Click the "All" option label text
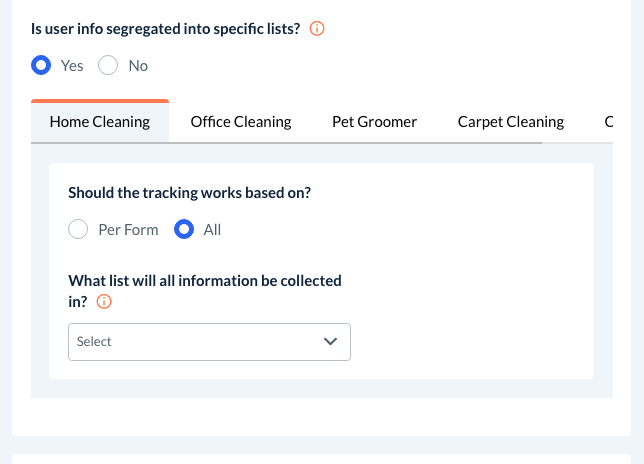Viewport: 644px width, 464px height. pos(212,229)
